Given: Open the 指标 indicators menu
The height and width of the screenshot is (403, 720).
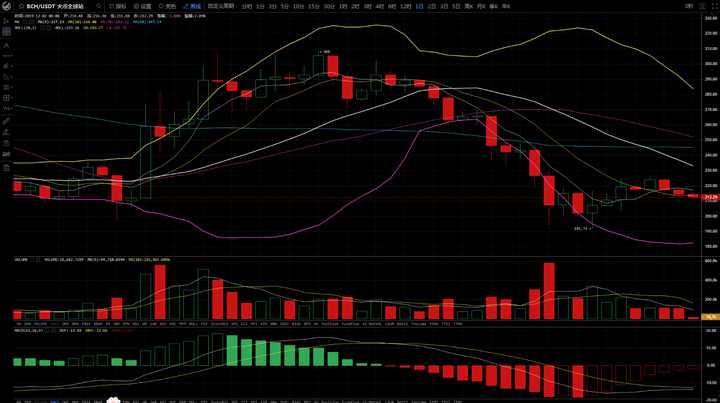Looking at the screenshot, I should 118,6.
